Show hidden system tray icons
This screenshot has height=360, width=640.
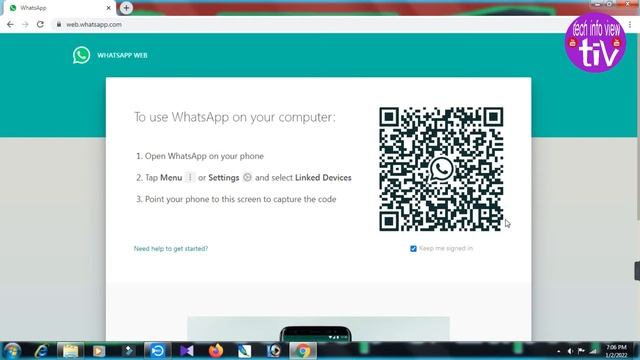[558, 351]
